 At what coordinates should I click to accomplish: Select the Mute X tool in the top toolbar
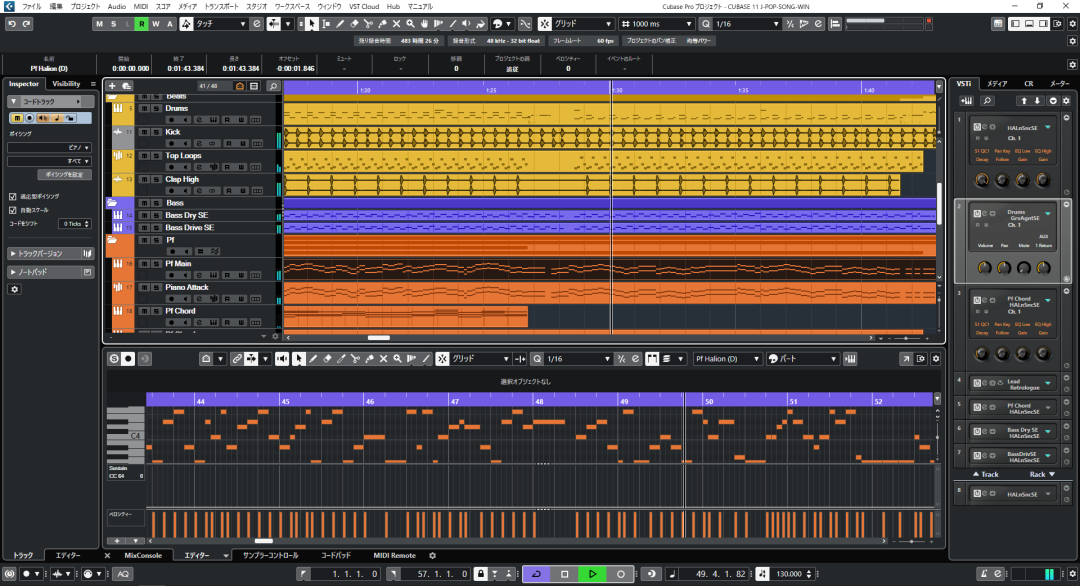pos(396,24)
